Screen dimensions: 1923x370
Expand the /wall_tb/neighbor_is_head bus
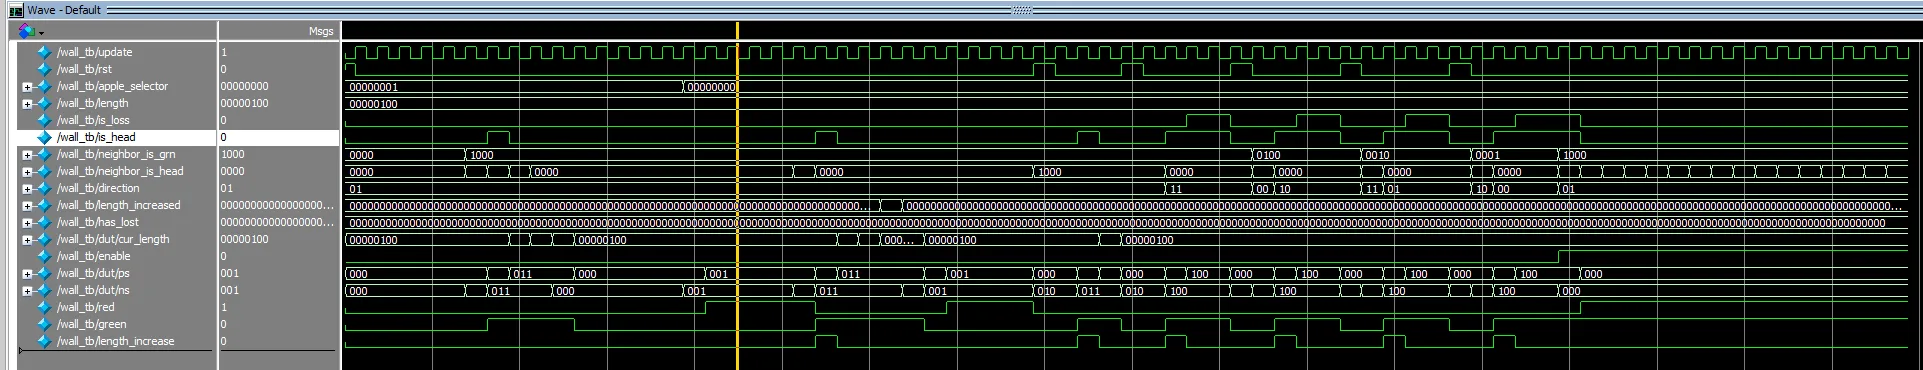click(x=28, y=172)
